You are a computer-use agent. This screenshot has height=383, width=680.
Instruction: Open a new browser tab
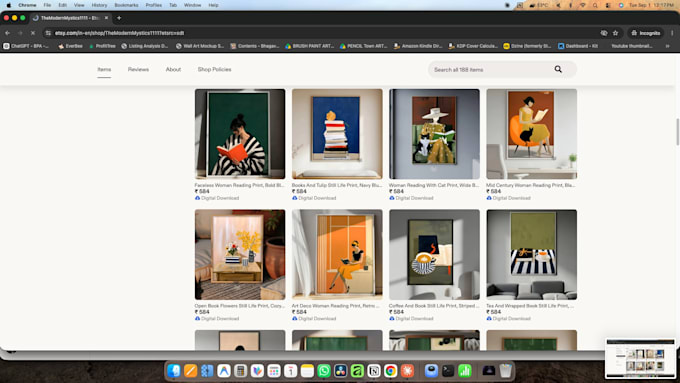coord(119,18)
